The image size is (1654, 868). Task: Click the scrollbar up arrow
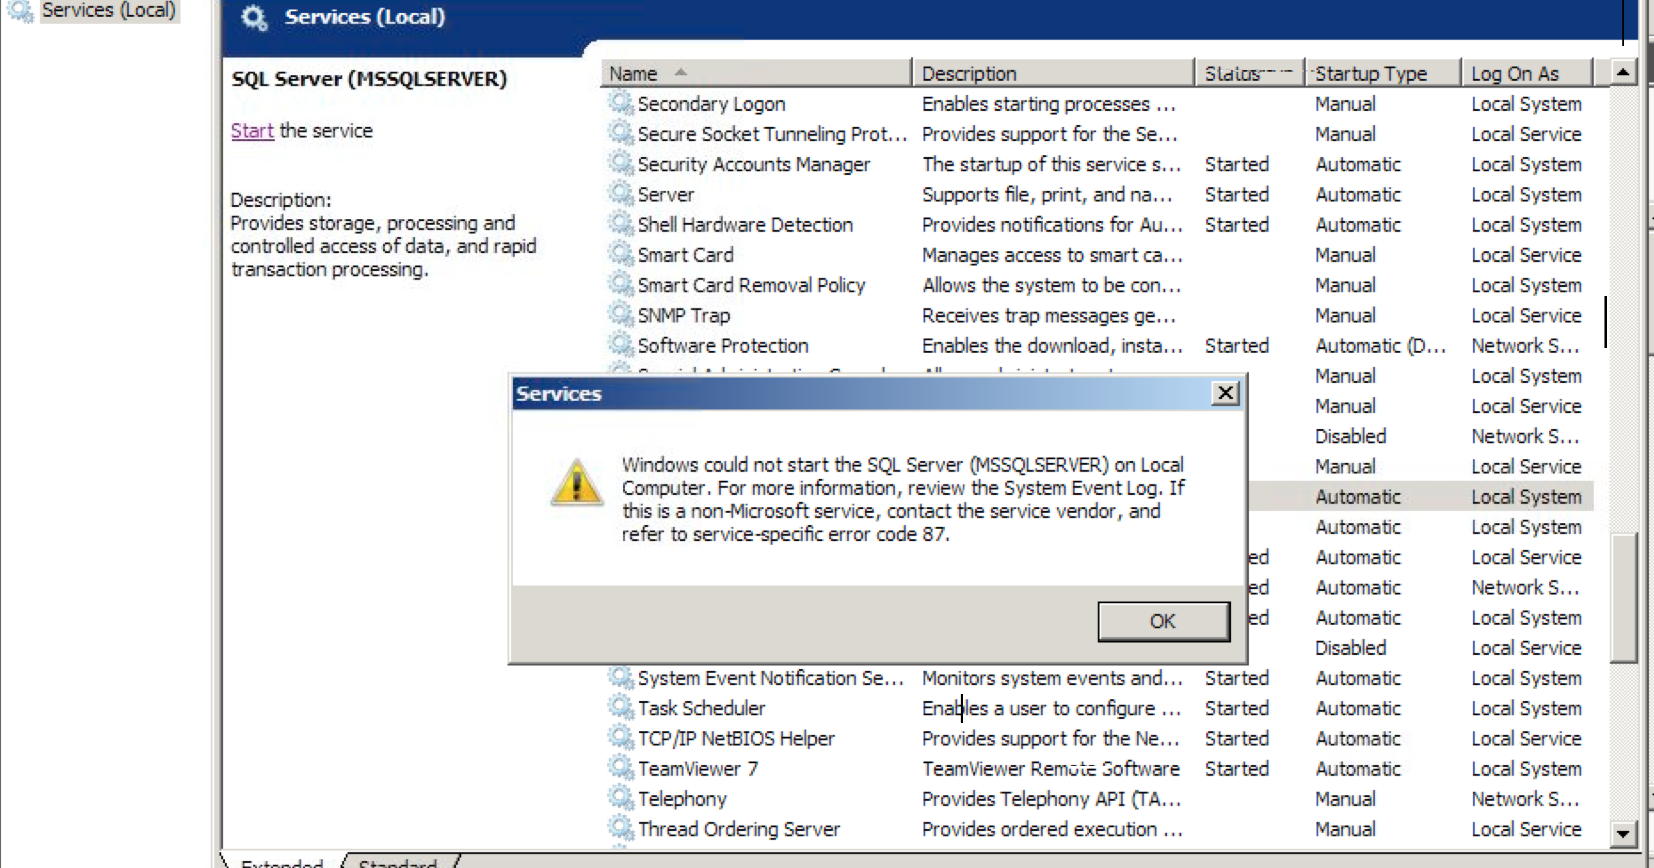pos(1623,72)
